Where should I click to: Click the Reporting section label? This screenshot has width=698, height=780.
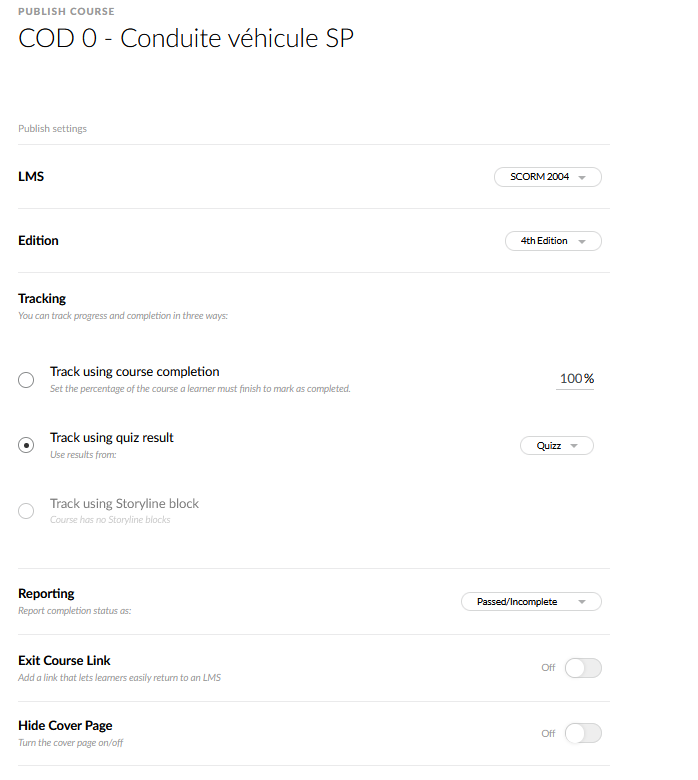pyautogui.click(x=46, y=594)
